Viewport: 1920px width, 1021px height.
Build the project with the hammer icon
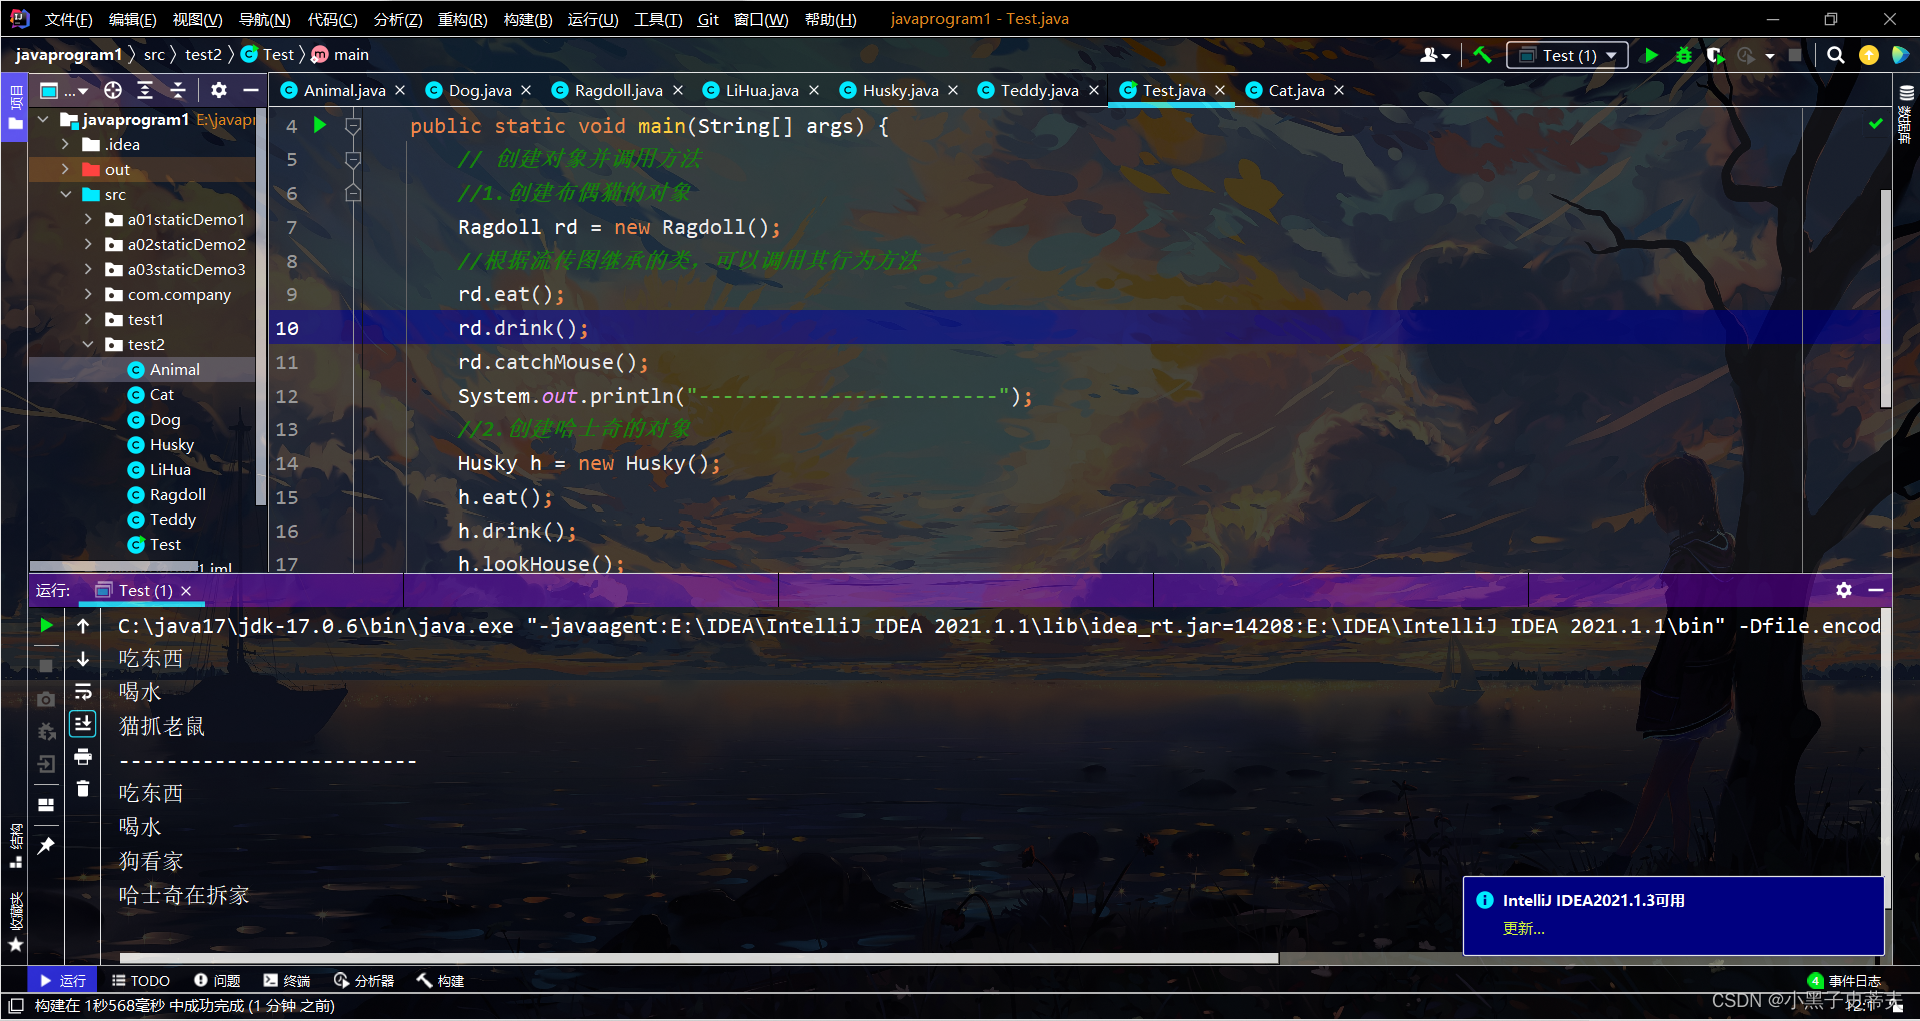[1483, 55]
